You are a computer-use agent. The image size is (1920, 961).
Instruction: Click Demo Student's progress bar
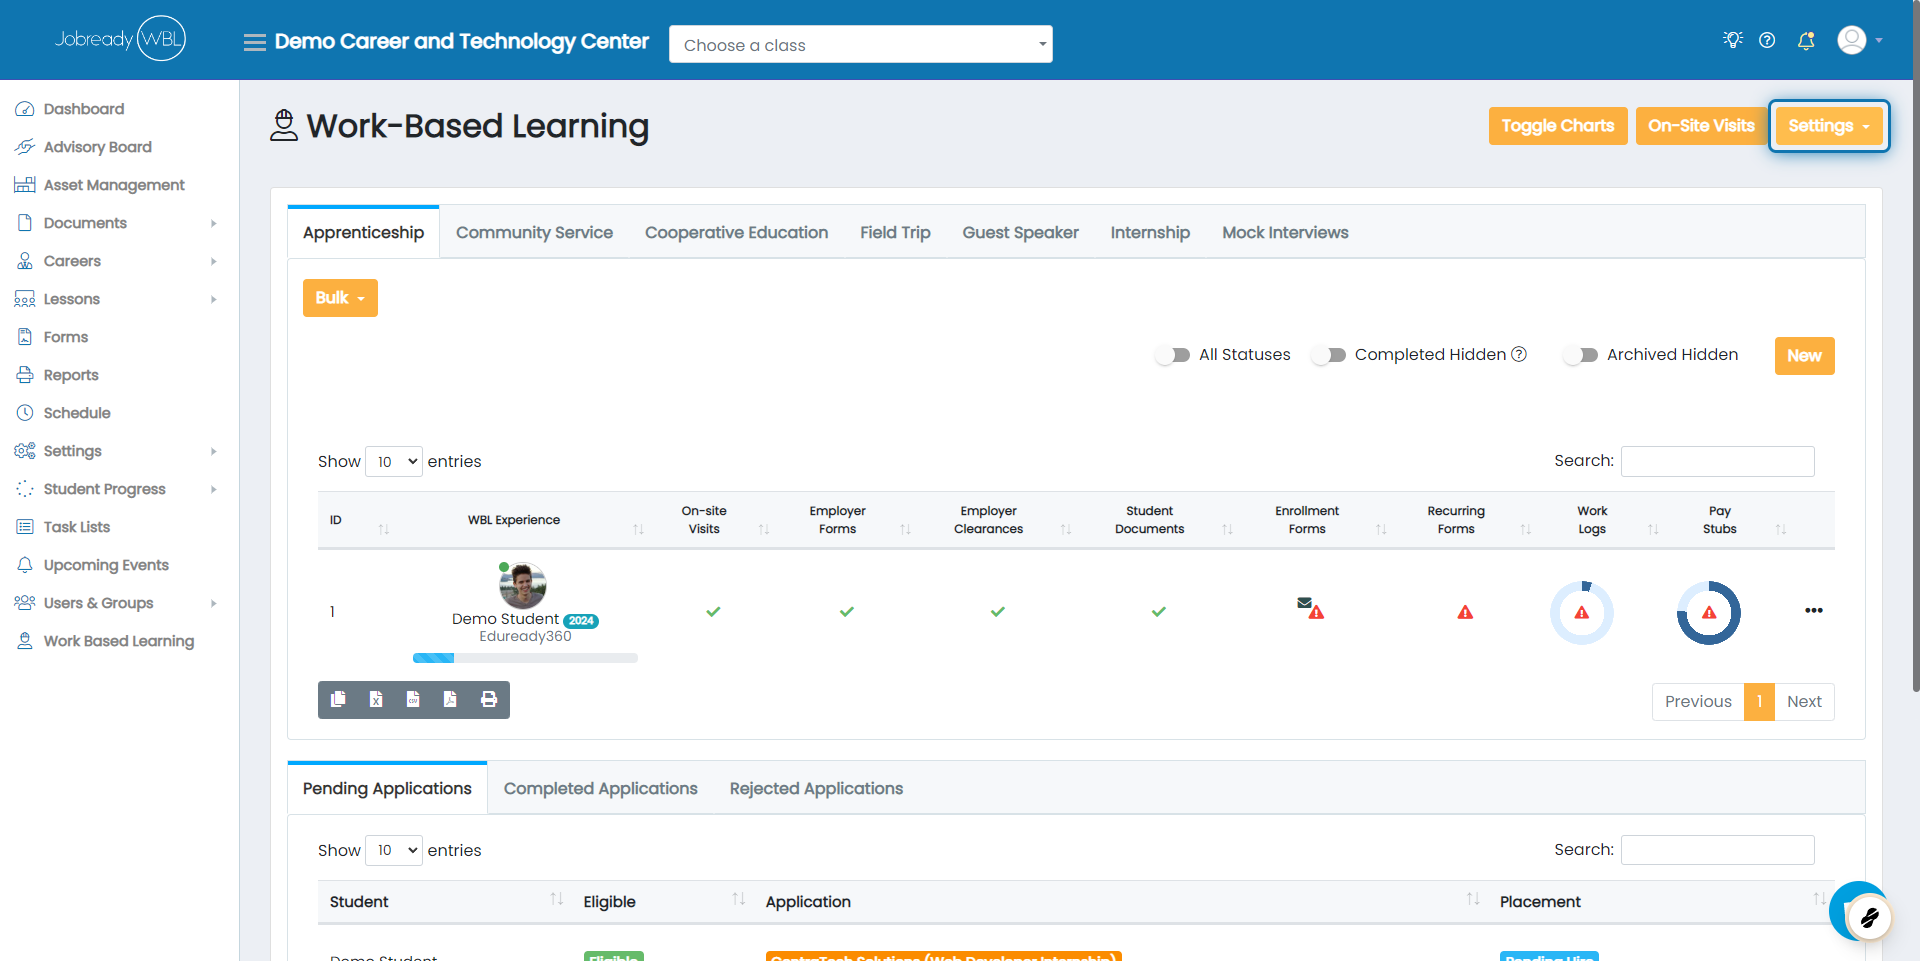pos(525,658)
